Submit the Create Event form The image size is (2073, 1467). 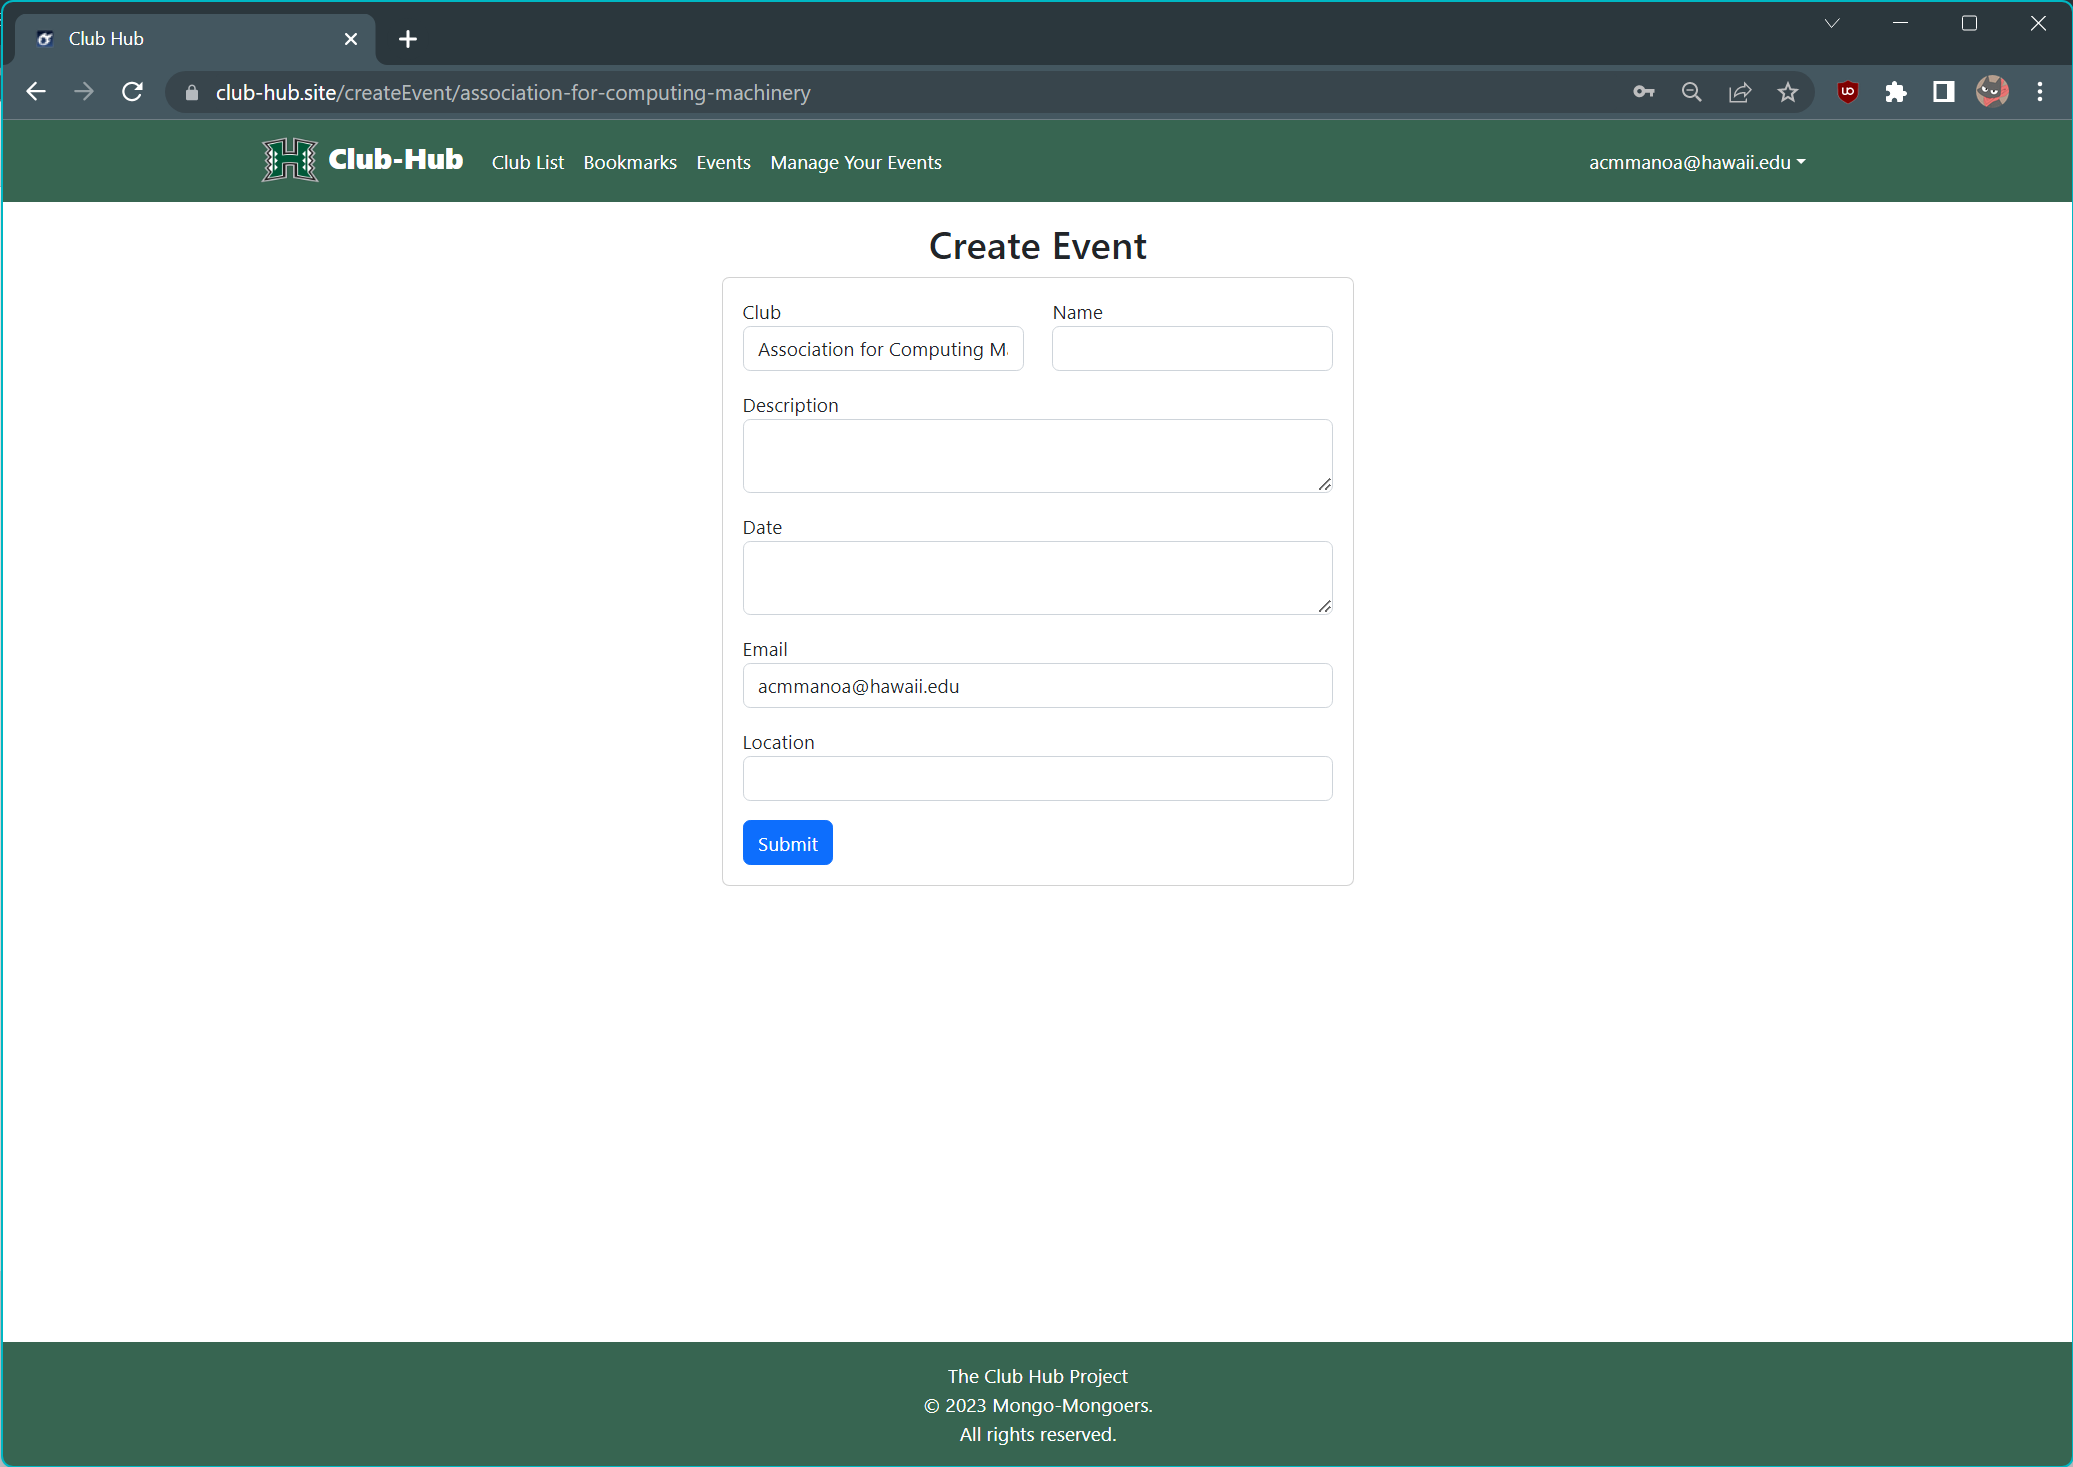pyautogui.click(x=787, y=843)
